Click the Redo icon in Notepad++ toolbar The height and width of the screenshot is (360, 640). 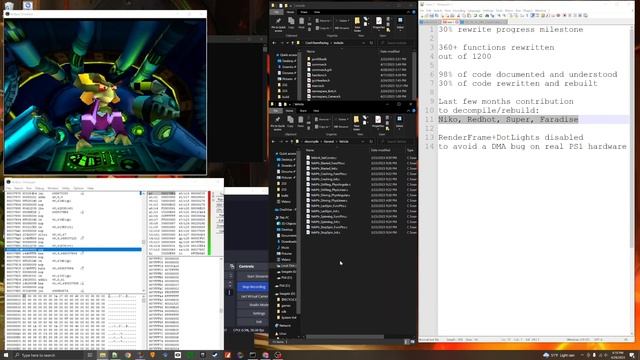[480, 16]
